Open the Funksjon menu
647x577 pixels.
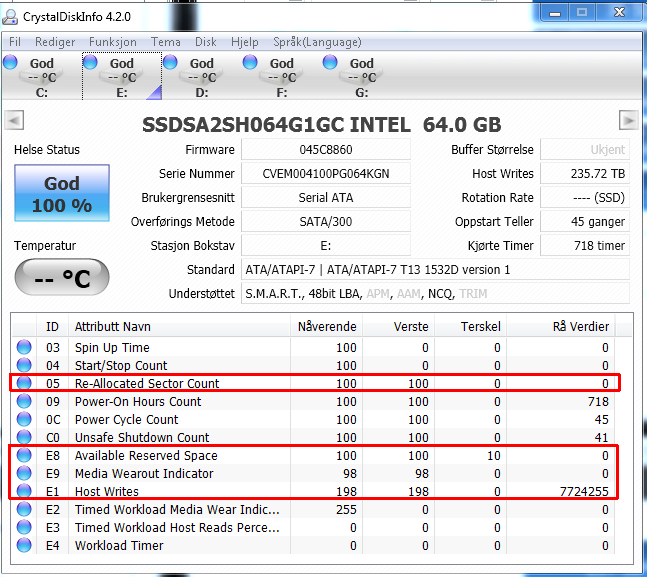pyautogui.click(x=113, y=42)
